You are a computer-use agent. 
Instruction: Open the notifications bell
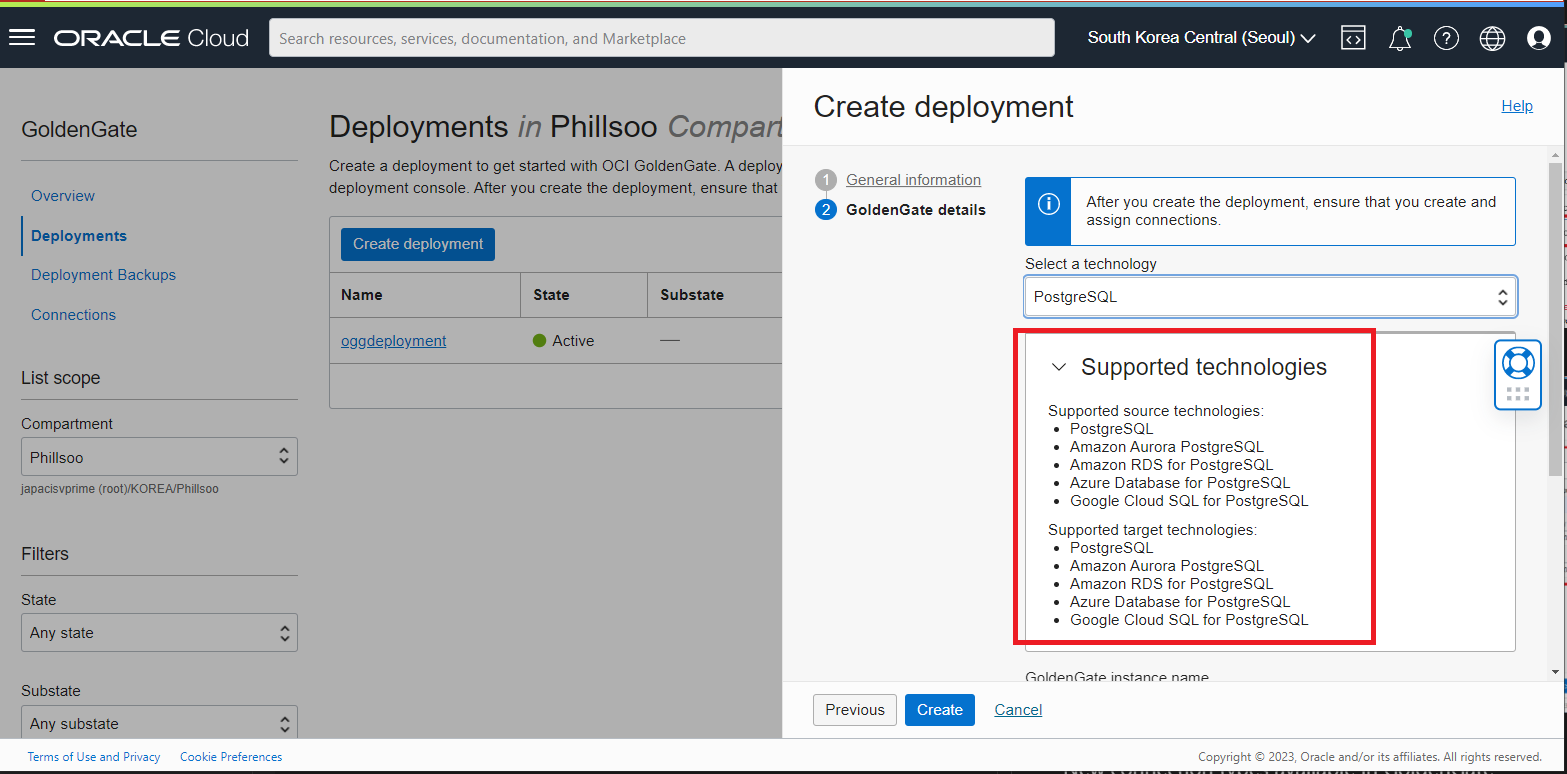(x=1400, y=39)
